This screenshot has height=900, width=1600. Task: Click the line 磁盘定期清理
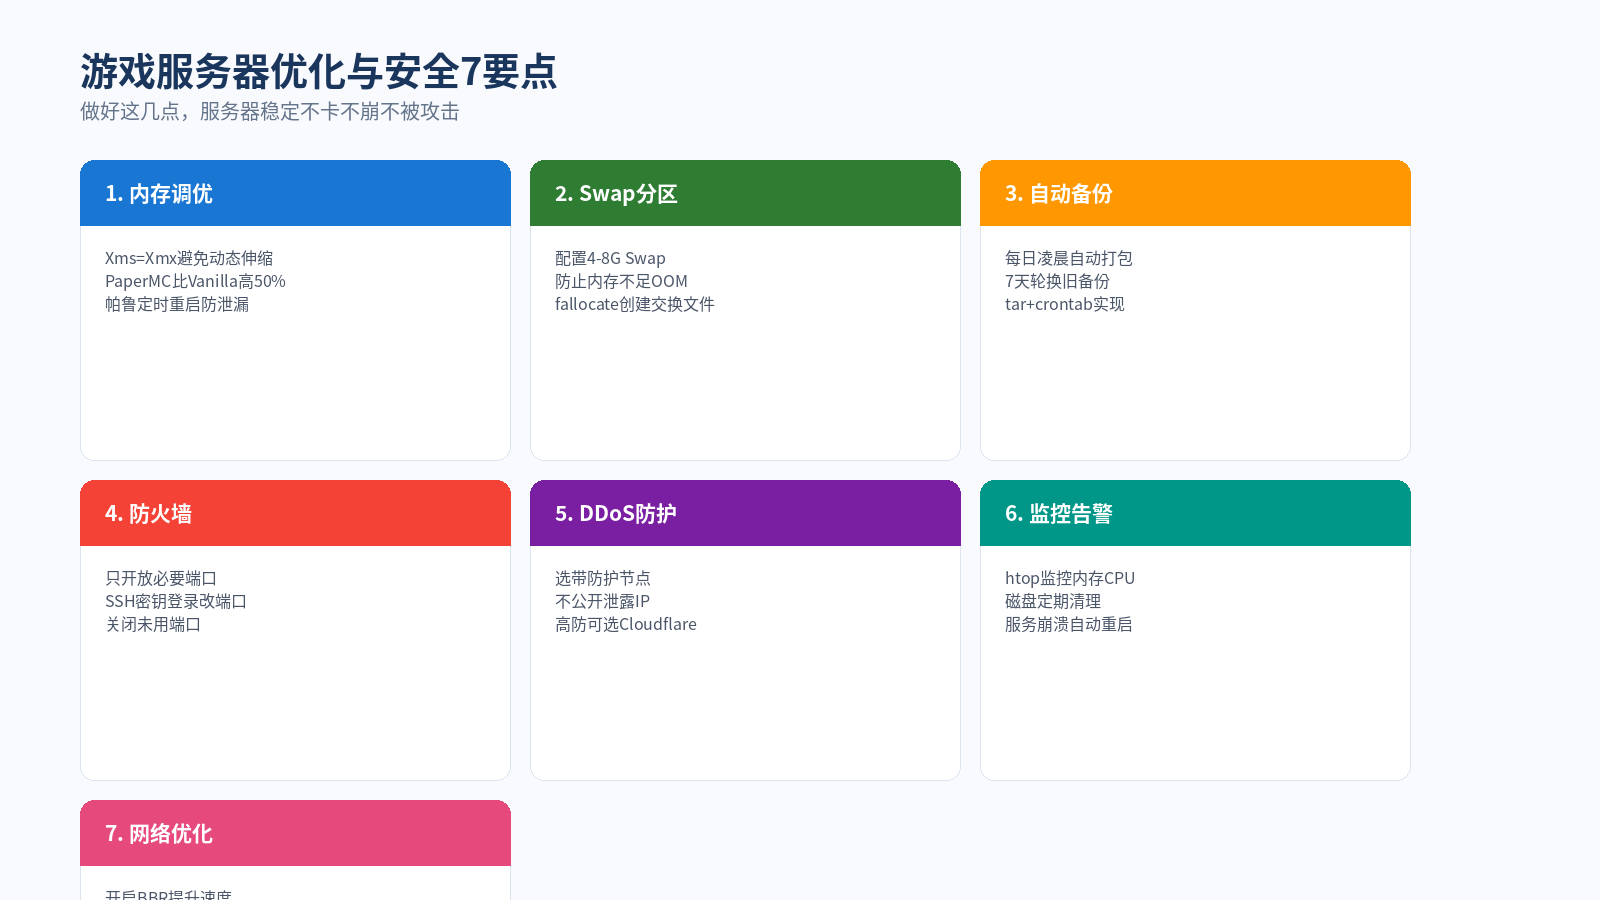pos(1053,601)
